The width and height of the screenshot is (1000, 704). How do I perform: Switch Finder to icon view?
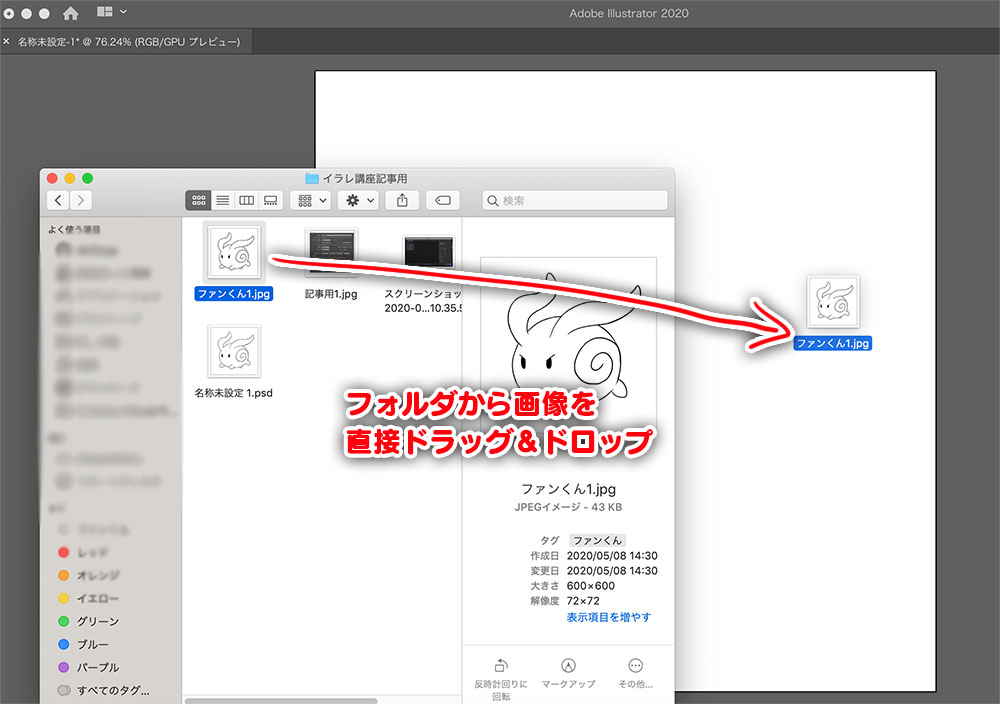pyautogui.click(x=198, y=200)
